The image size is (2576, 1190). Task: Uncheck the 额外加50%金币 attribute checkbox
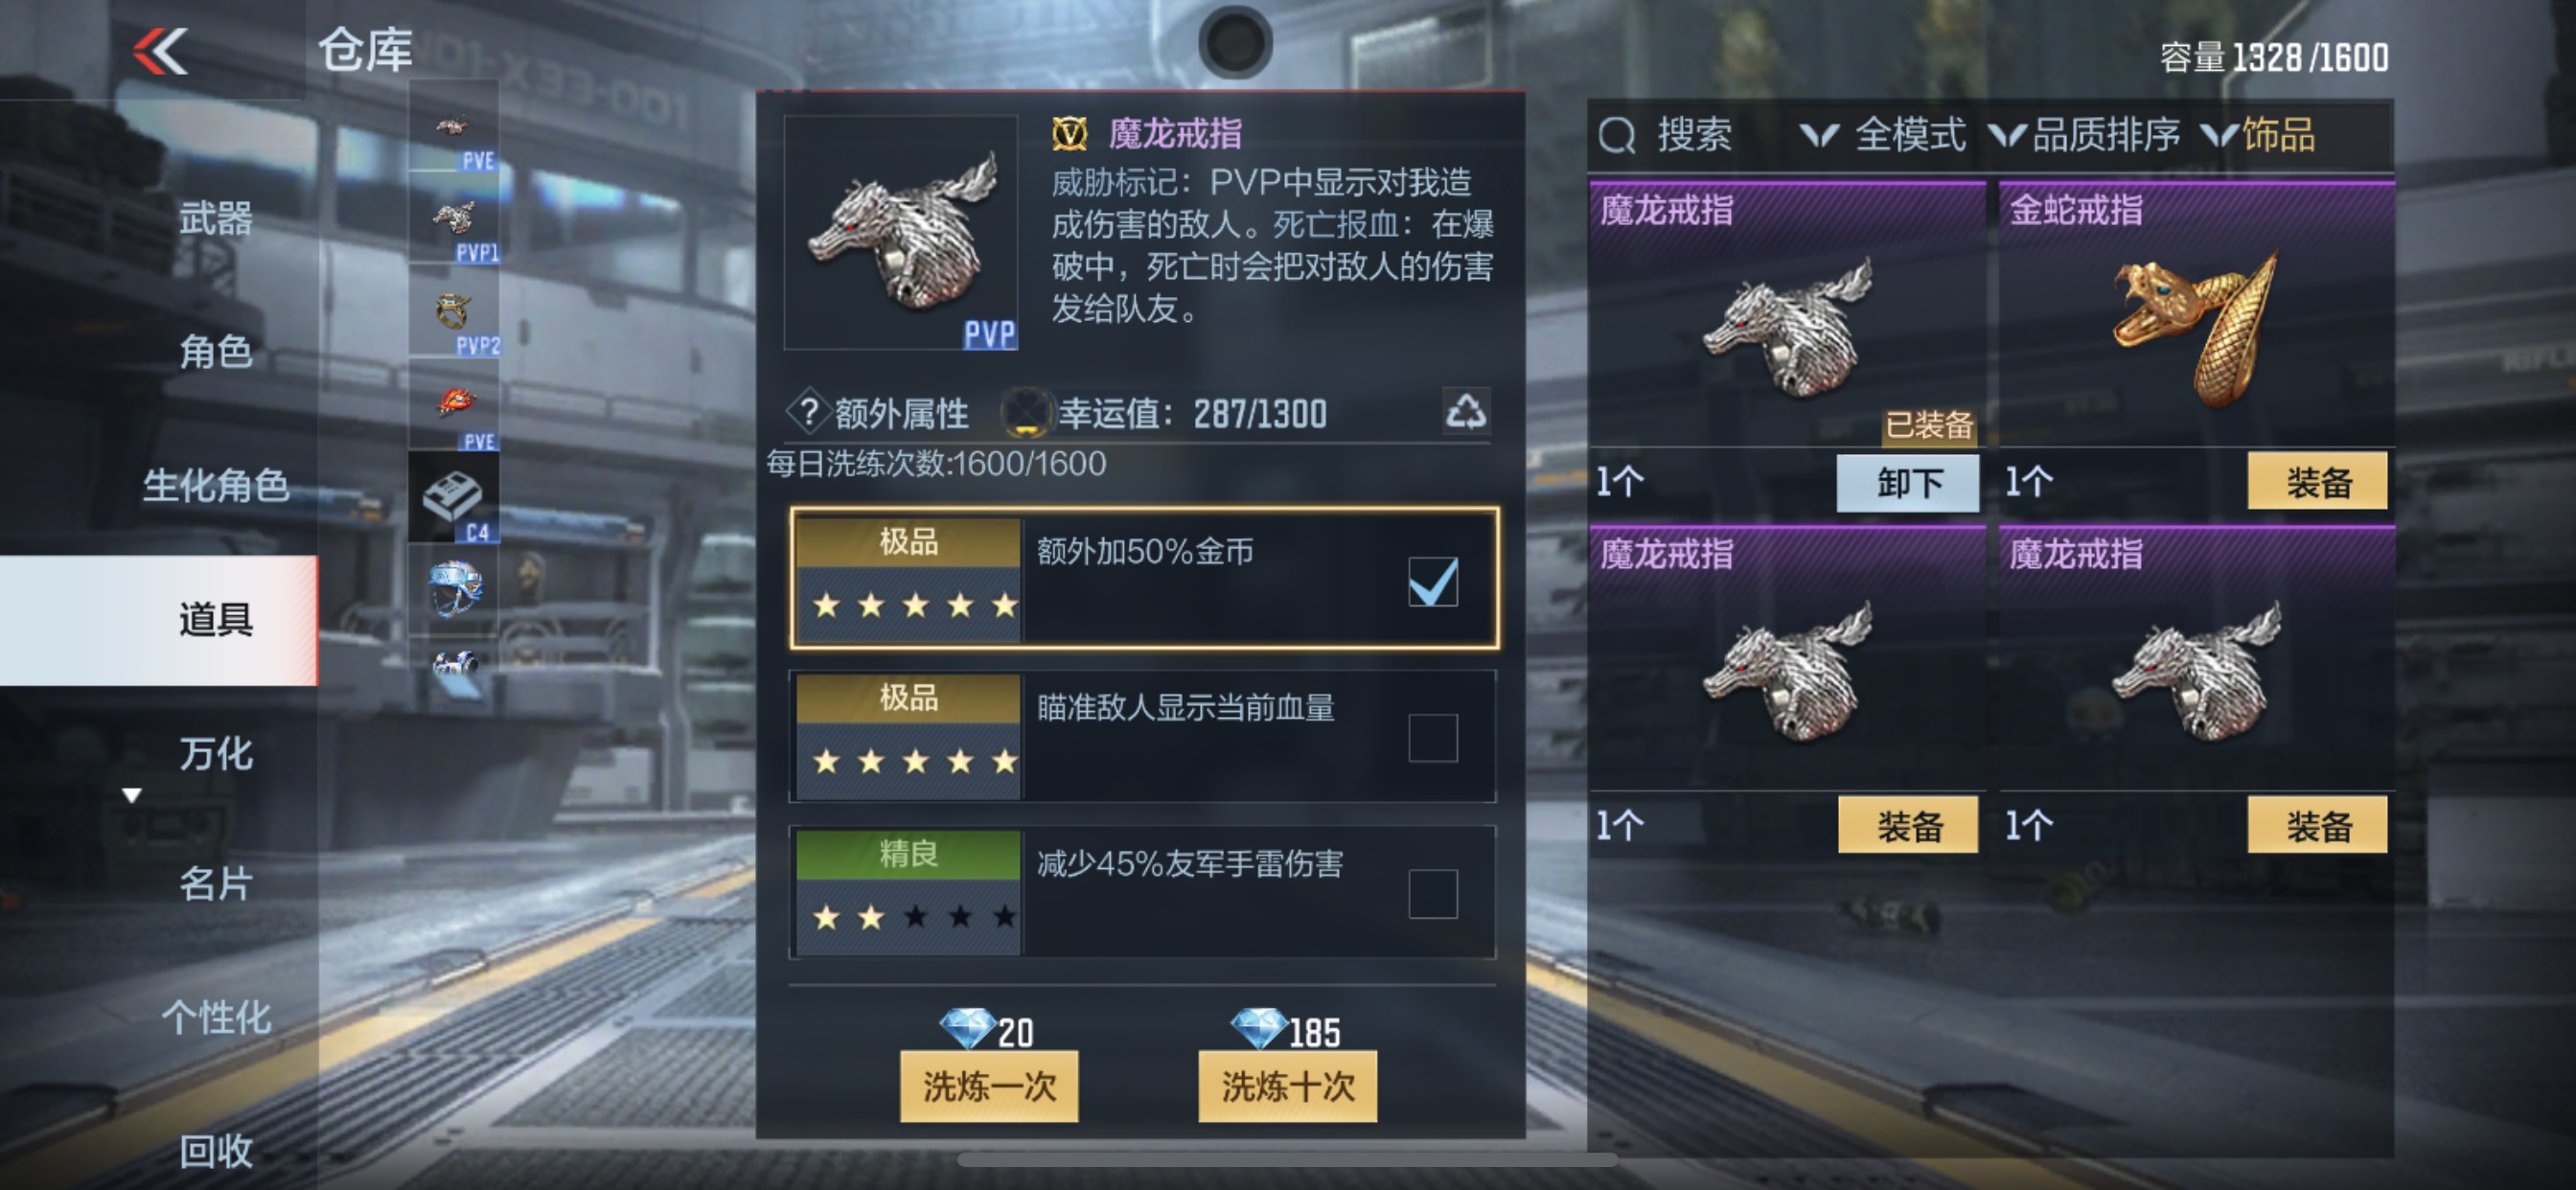pos(1432,581)
